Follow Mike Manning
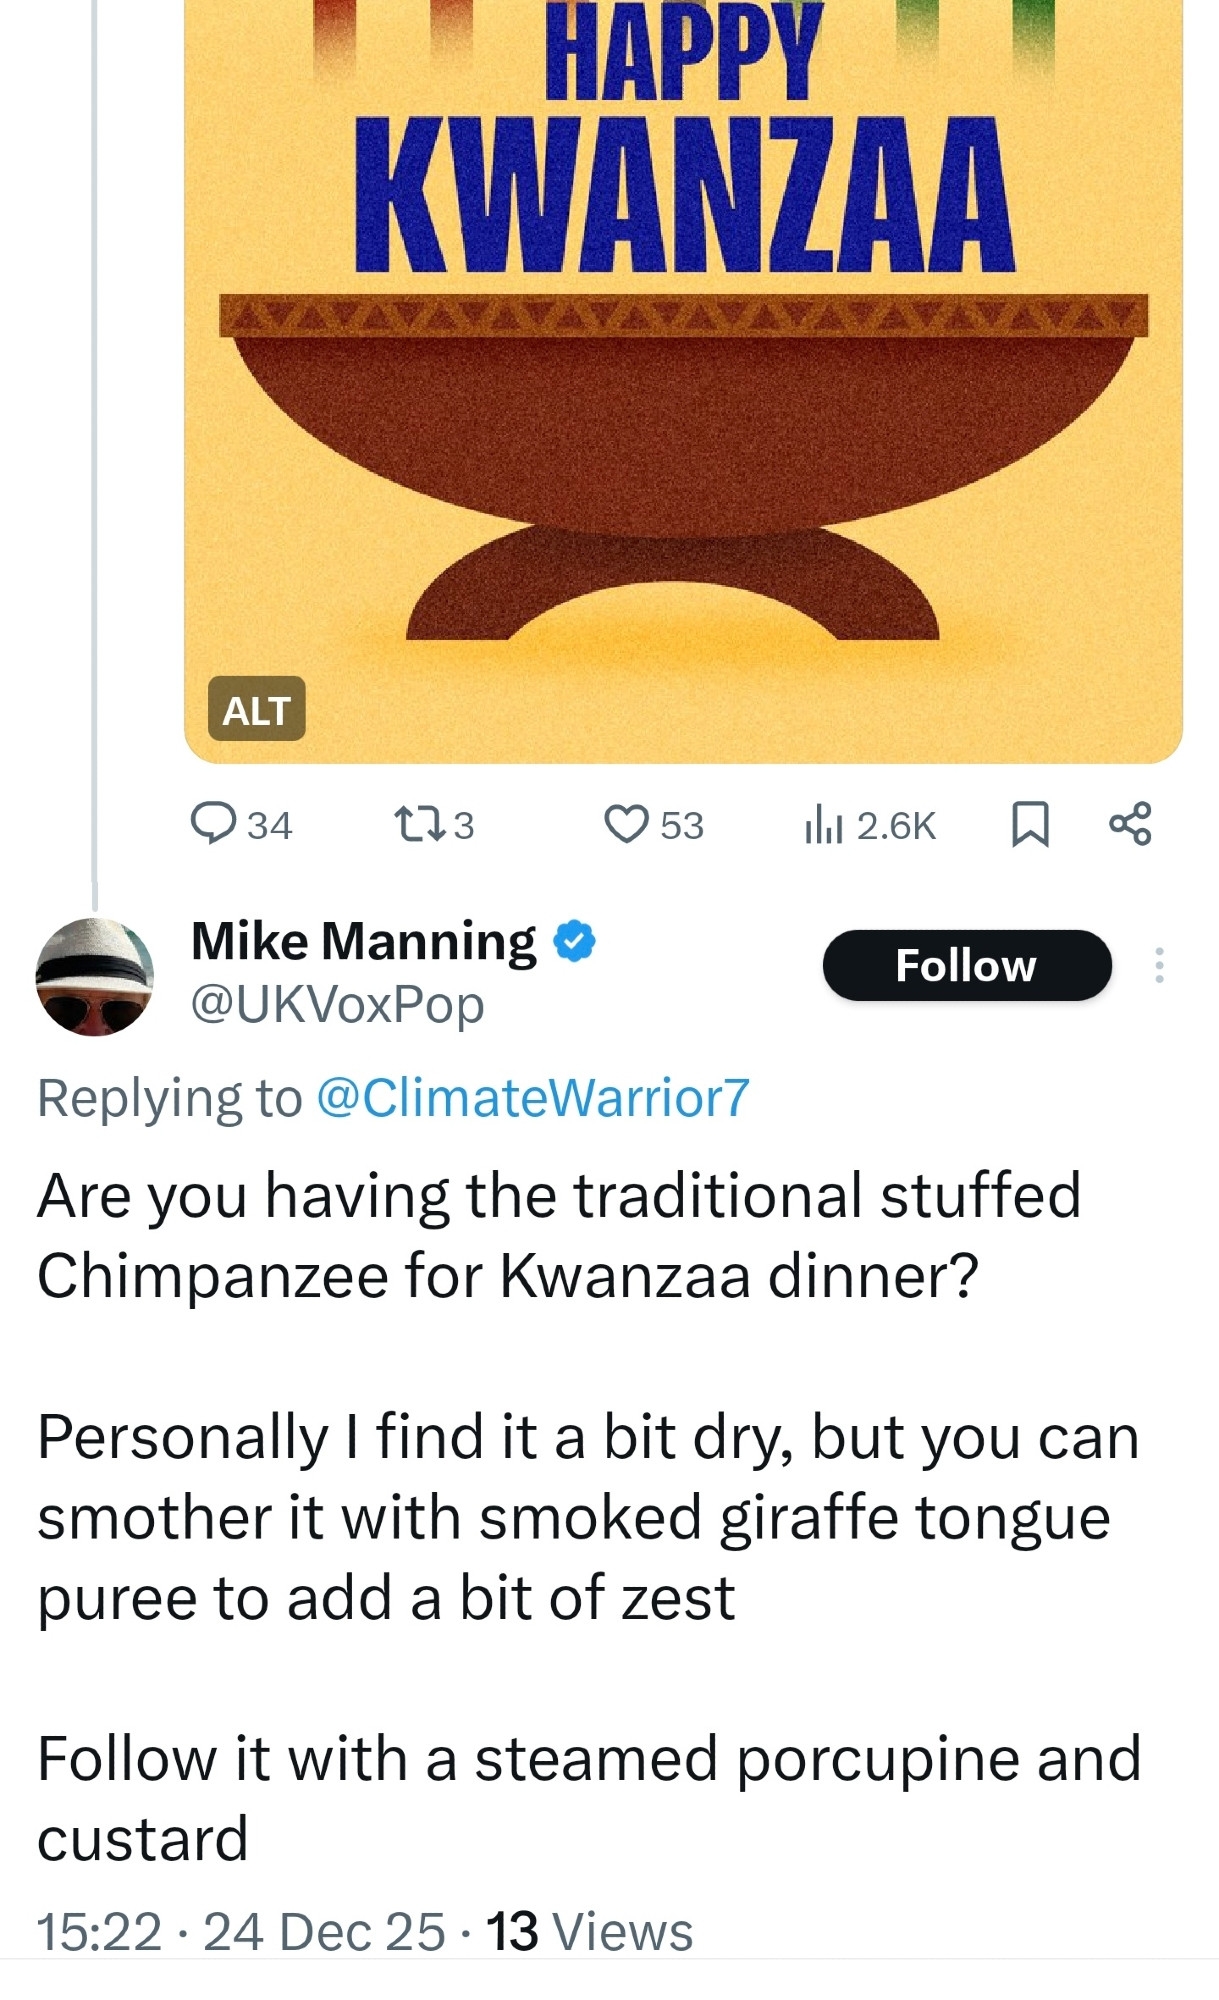Viewport: 1219px width, 2000px height. click(x=966, y=965)
